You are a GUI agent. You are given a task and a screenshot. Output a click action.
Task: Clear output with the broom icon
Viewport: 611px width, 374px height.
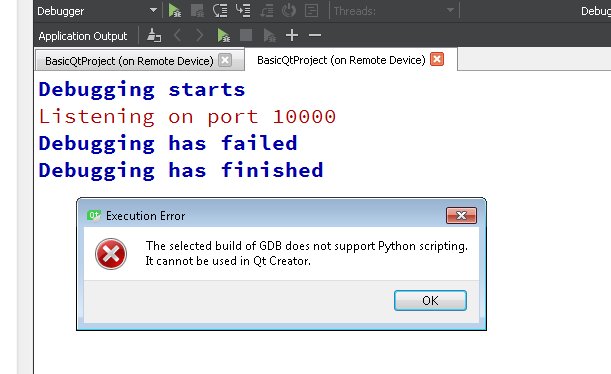(154, 35)
